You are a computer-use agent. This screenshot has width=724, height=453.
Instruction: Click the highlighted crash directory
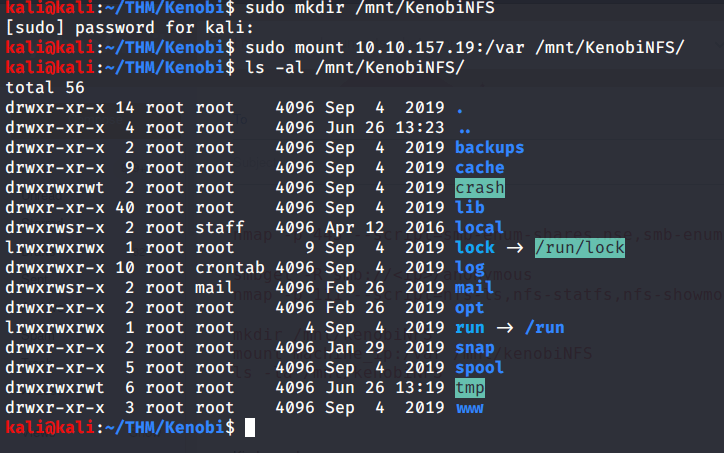click(480, 188)
